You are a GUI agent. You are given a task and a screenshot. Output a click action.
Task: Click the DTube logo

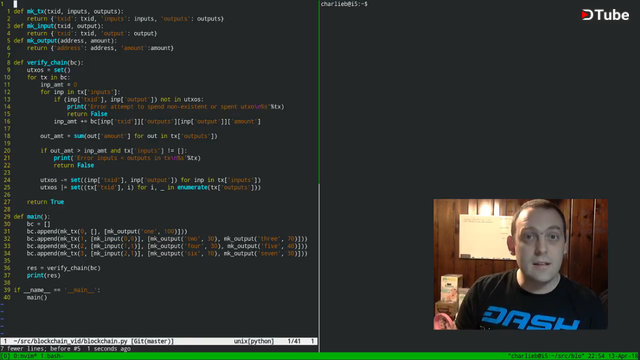[x=605, y=15]
